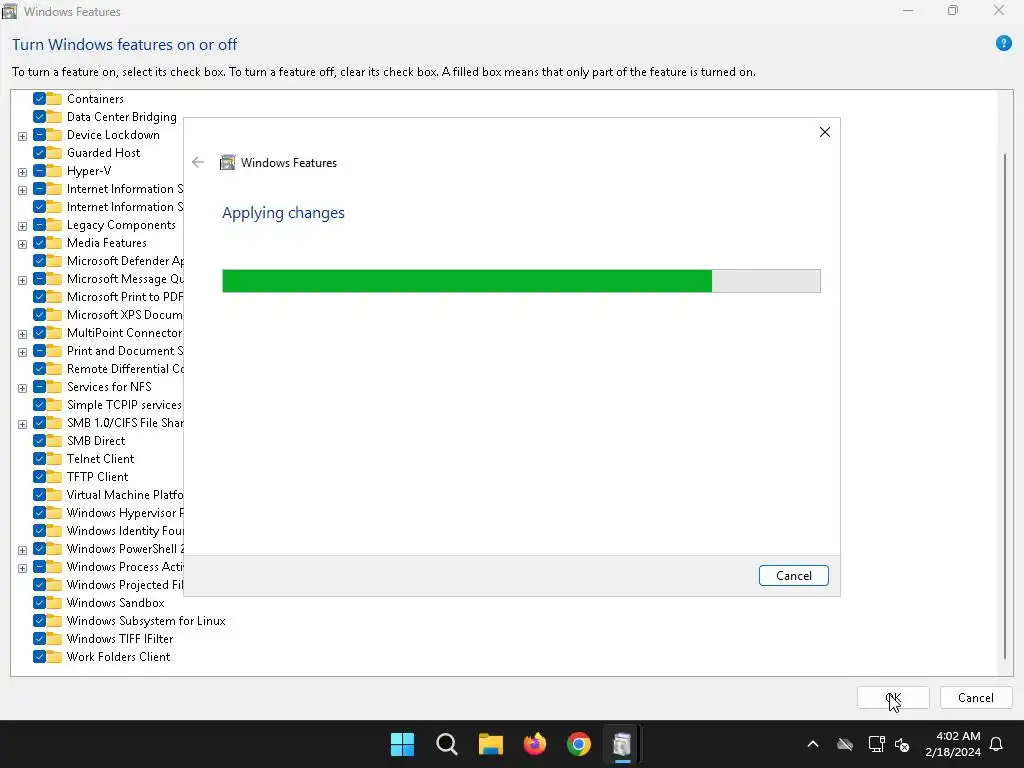
Task: Click the Telnet Client folder icon
Action: tap(54, 458)
